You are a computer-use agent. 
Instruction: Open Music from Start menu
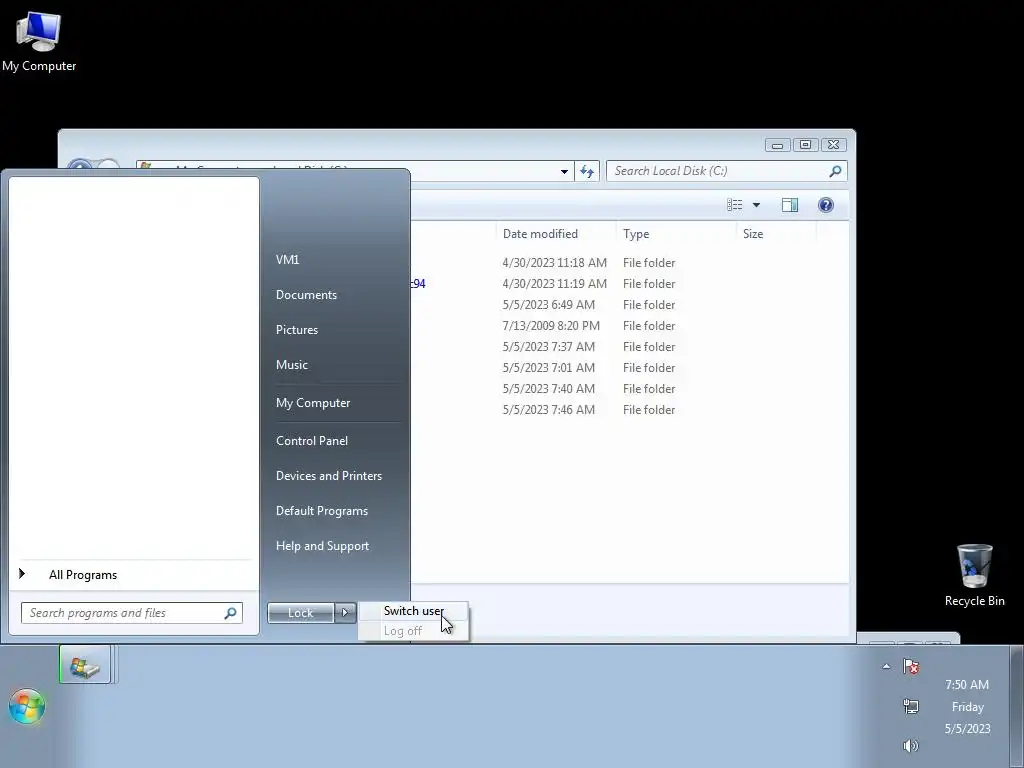(291, 365)
